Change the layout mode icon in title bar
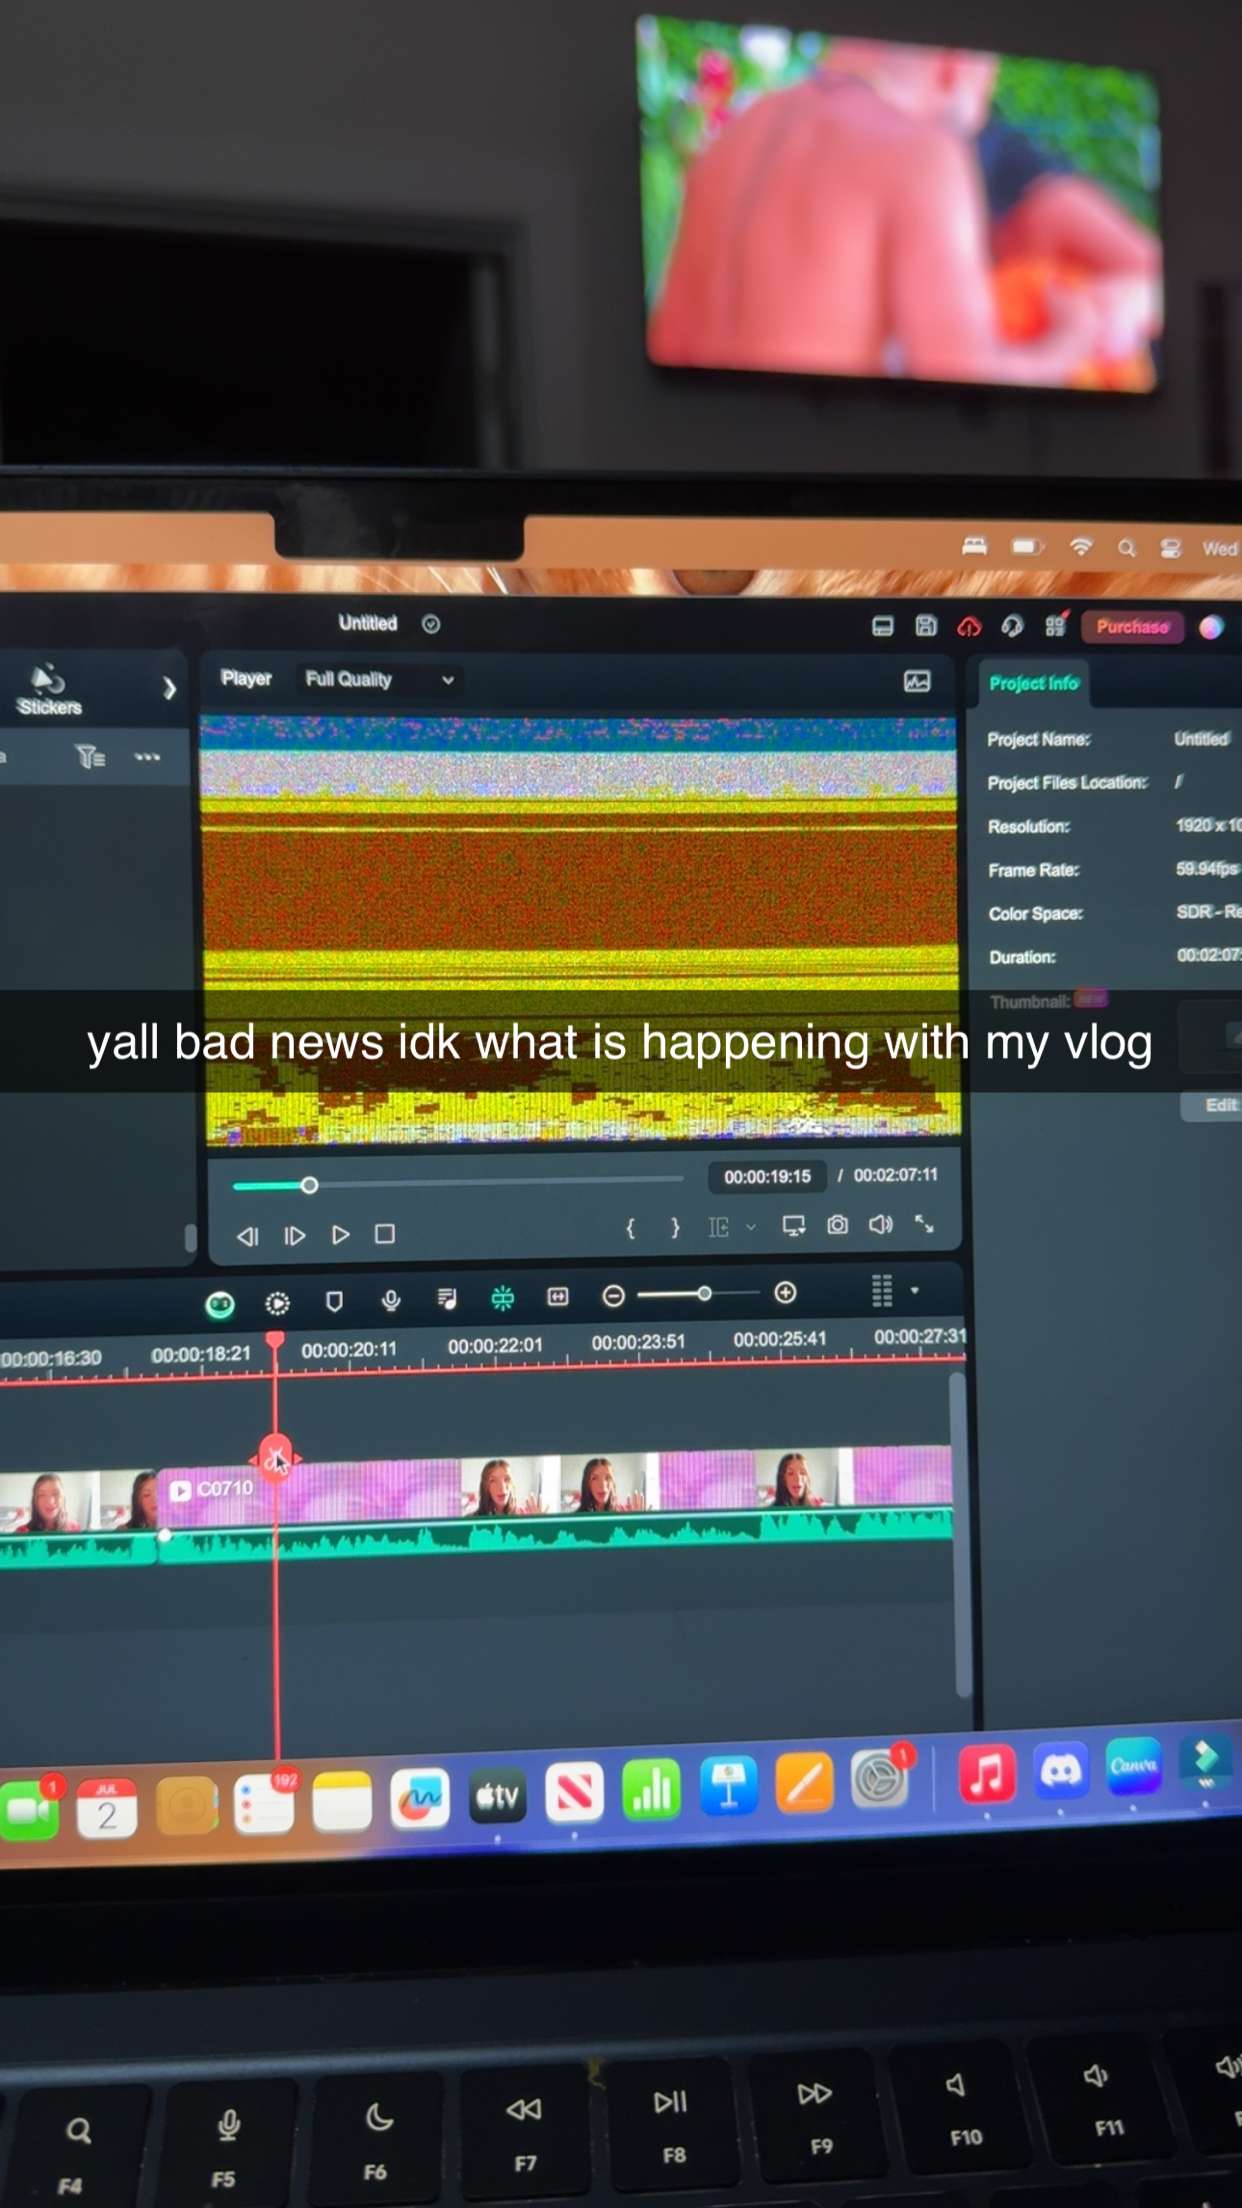 coord(882,626)
